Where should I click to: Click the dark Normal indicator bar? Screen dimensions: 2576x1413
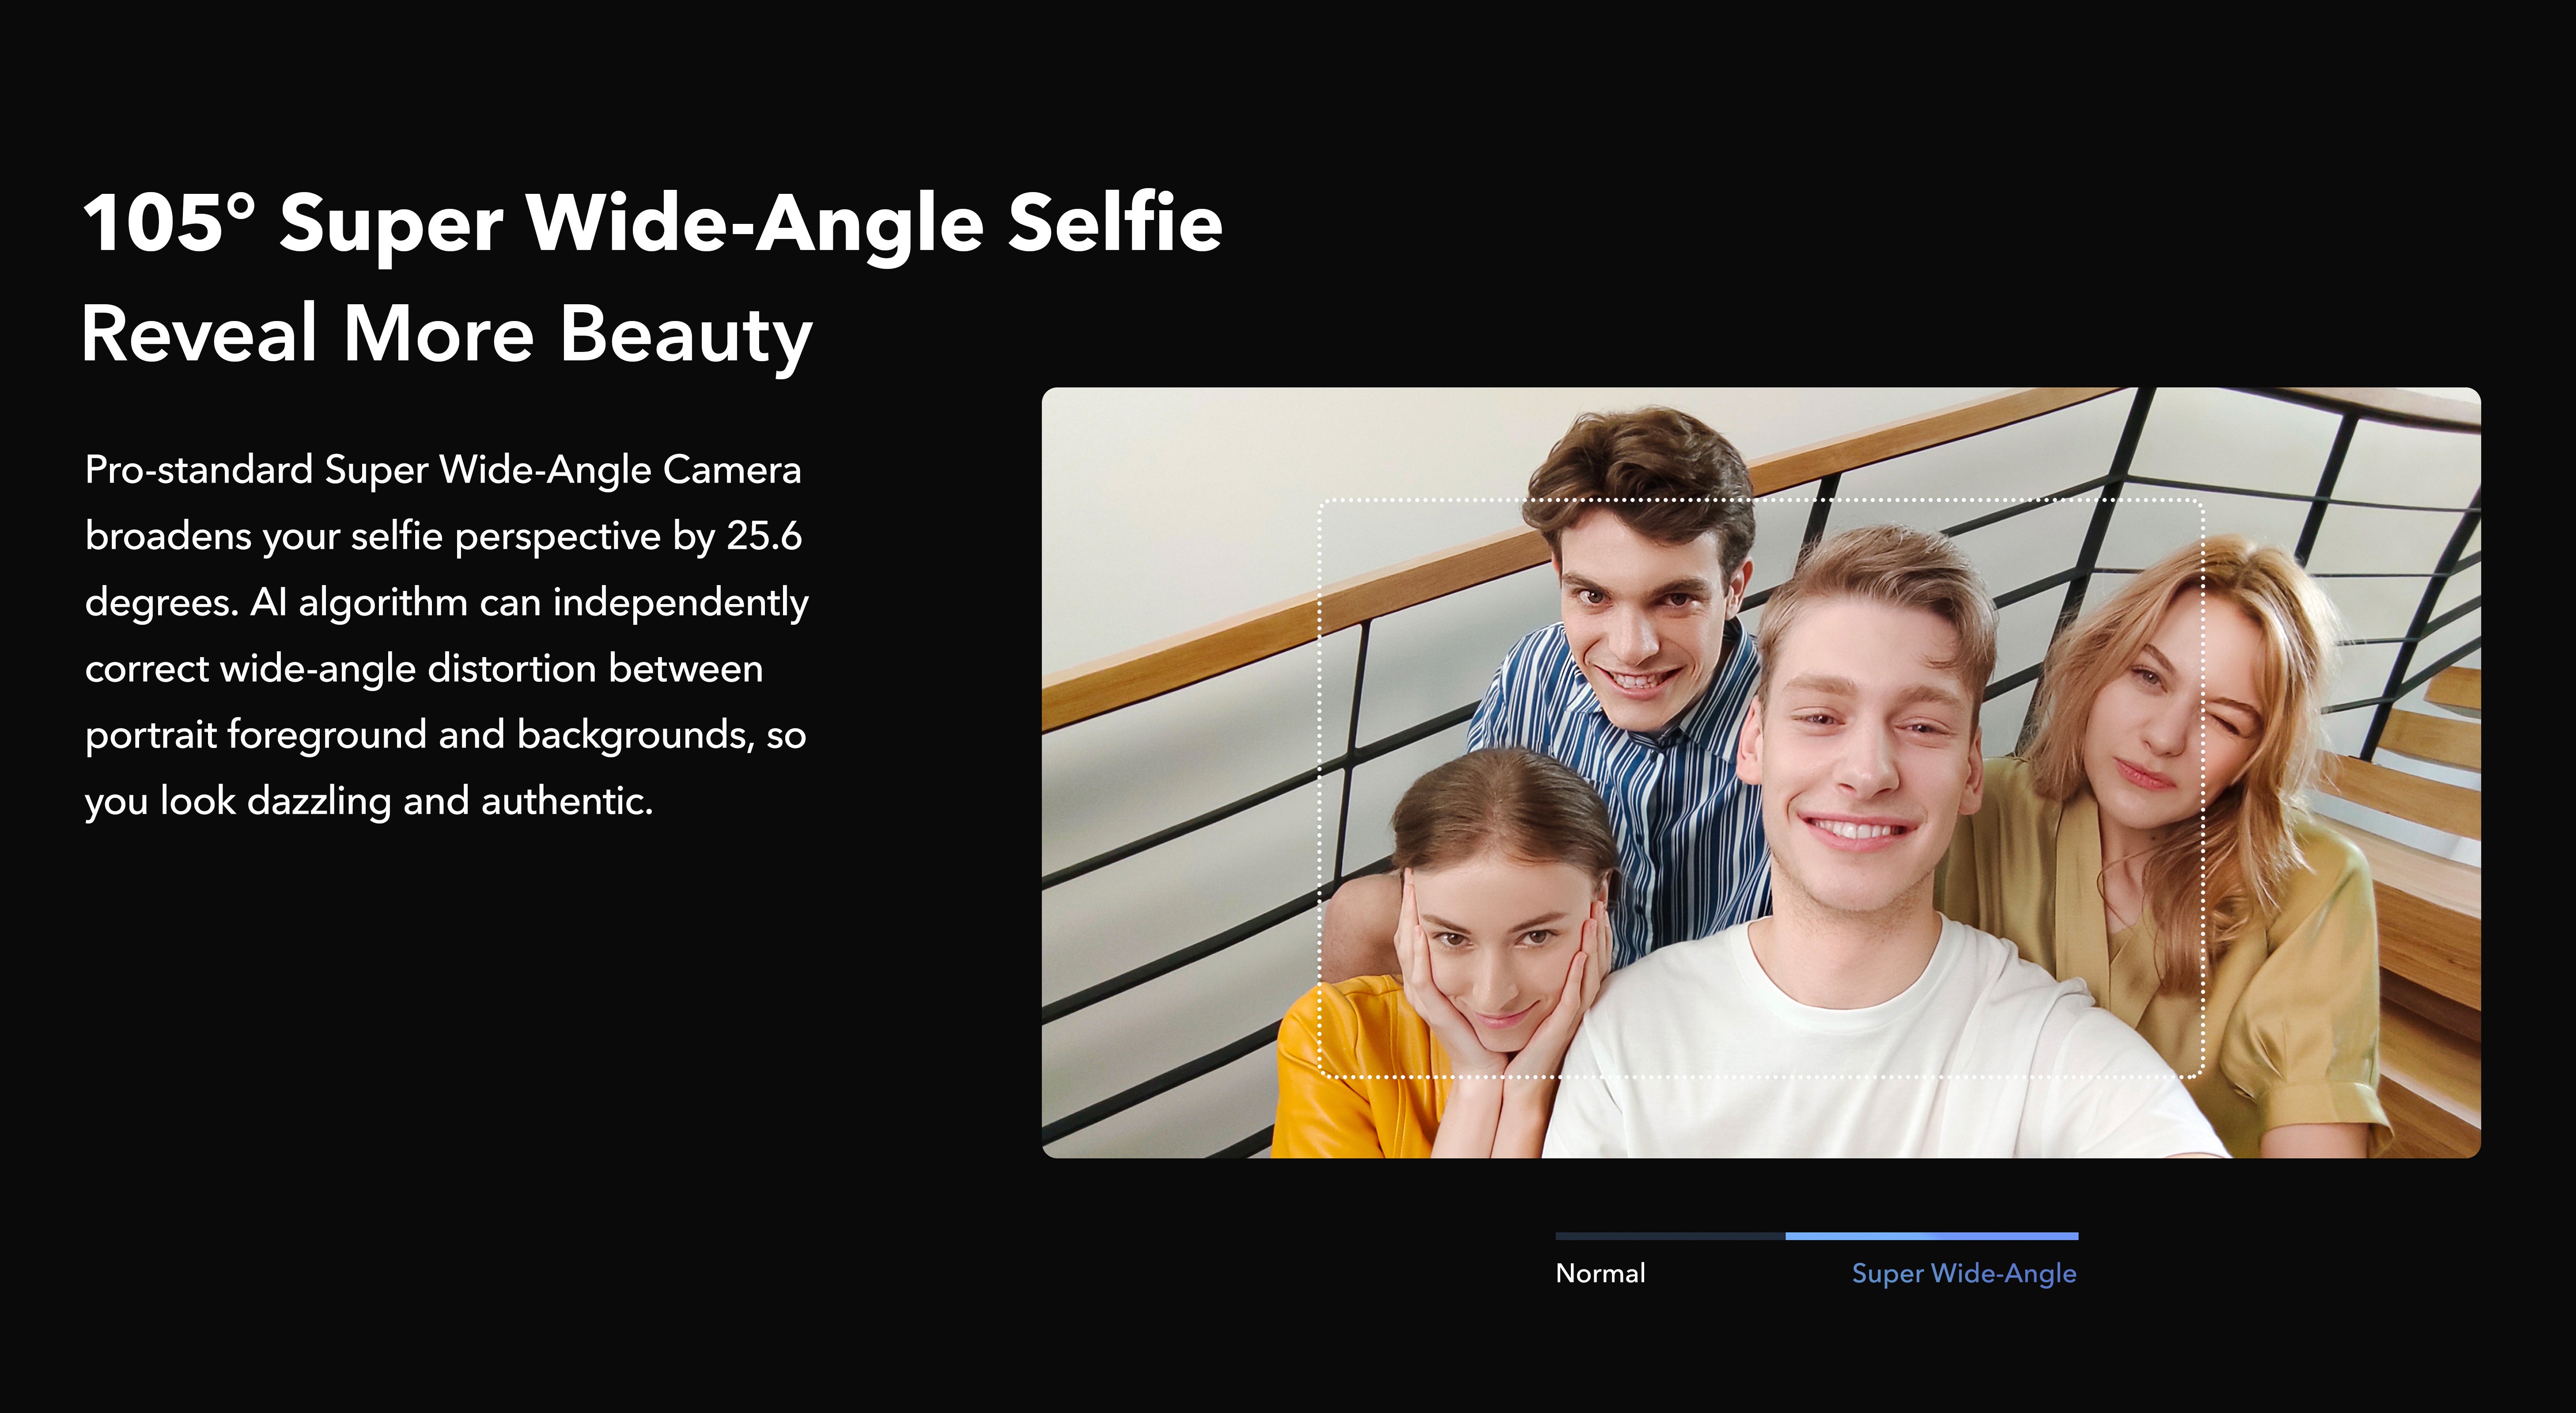[1670, 1236]
